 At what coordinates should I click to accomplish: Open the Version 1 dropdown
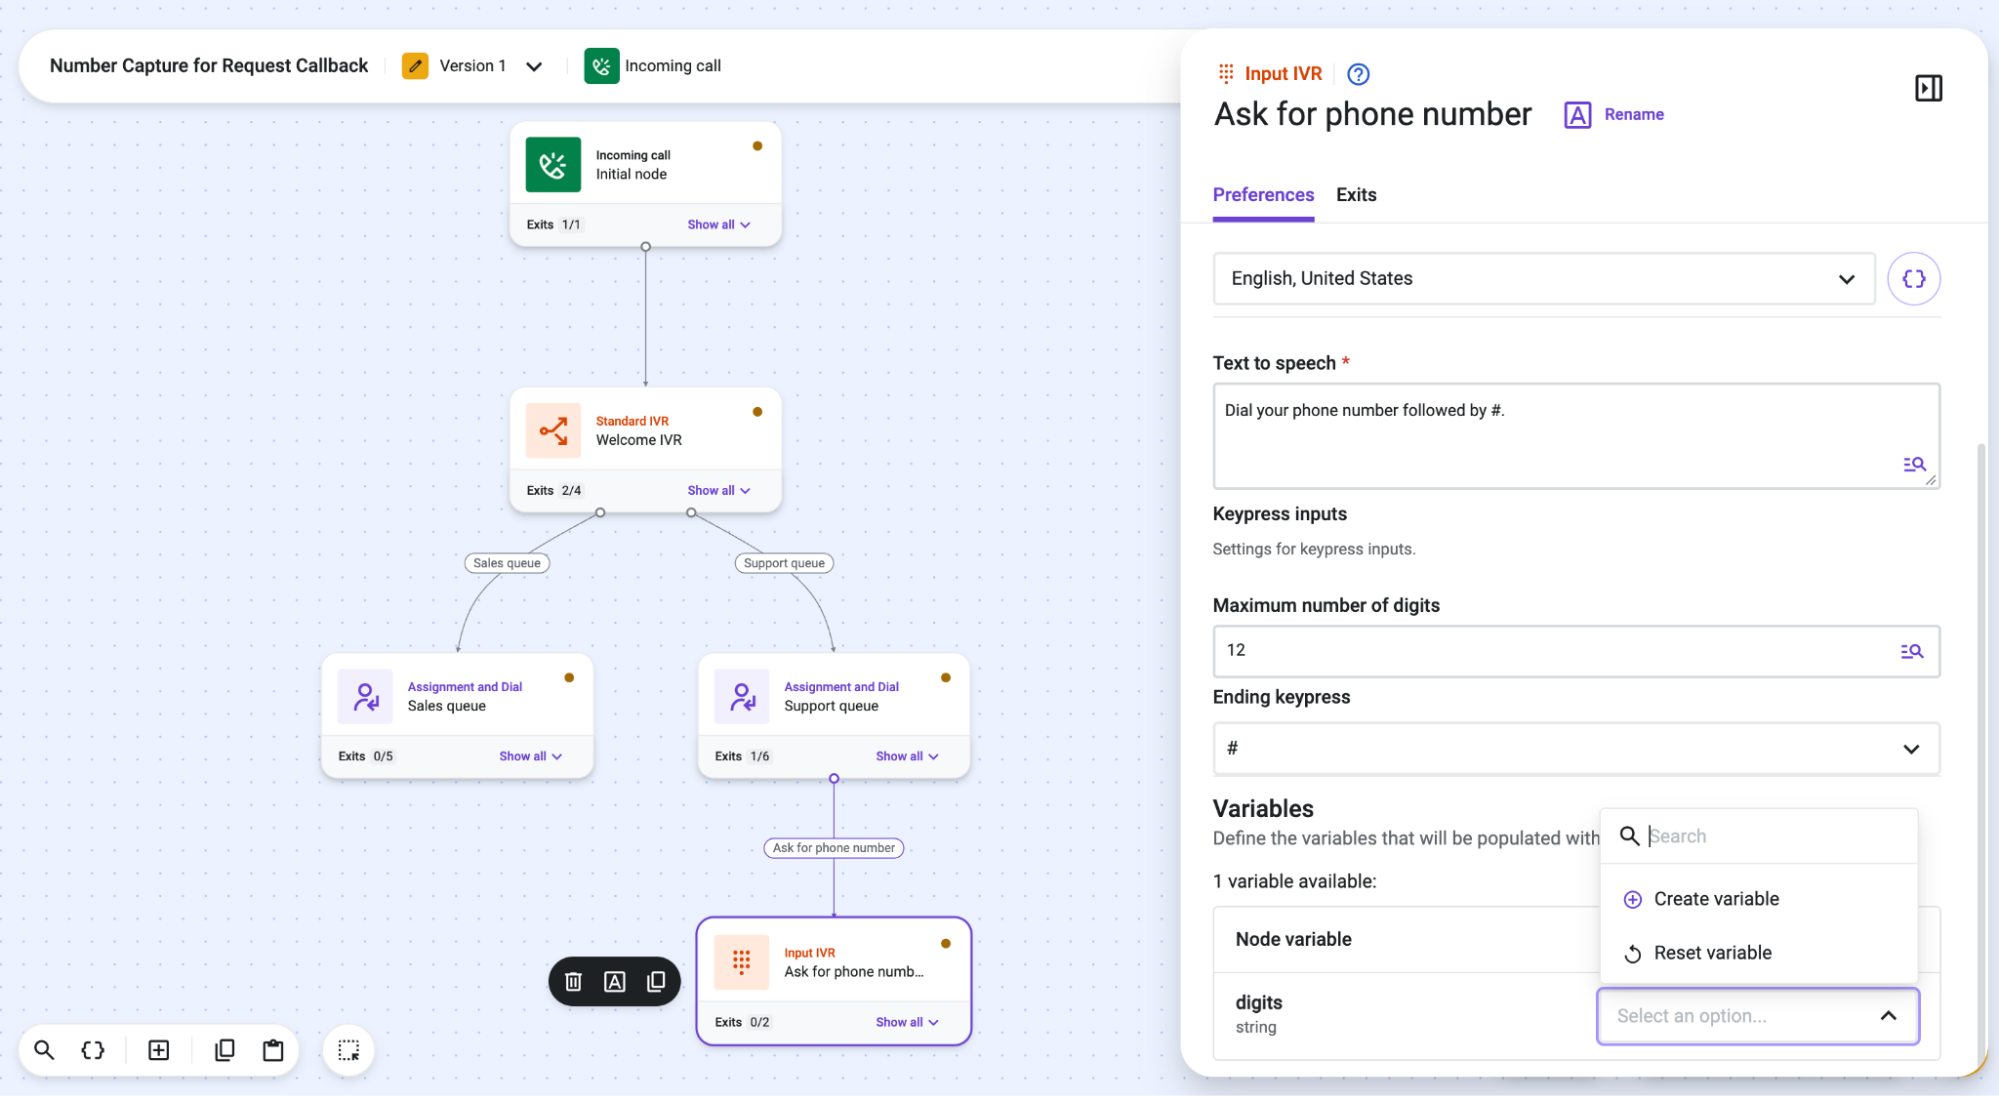(x=534, y=66)
